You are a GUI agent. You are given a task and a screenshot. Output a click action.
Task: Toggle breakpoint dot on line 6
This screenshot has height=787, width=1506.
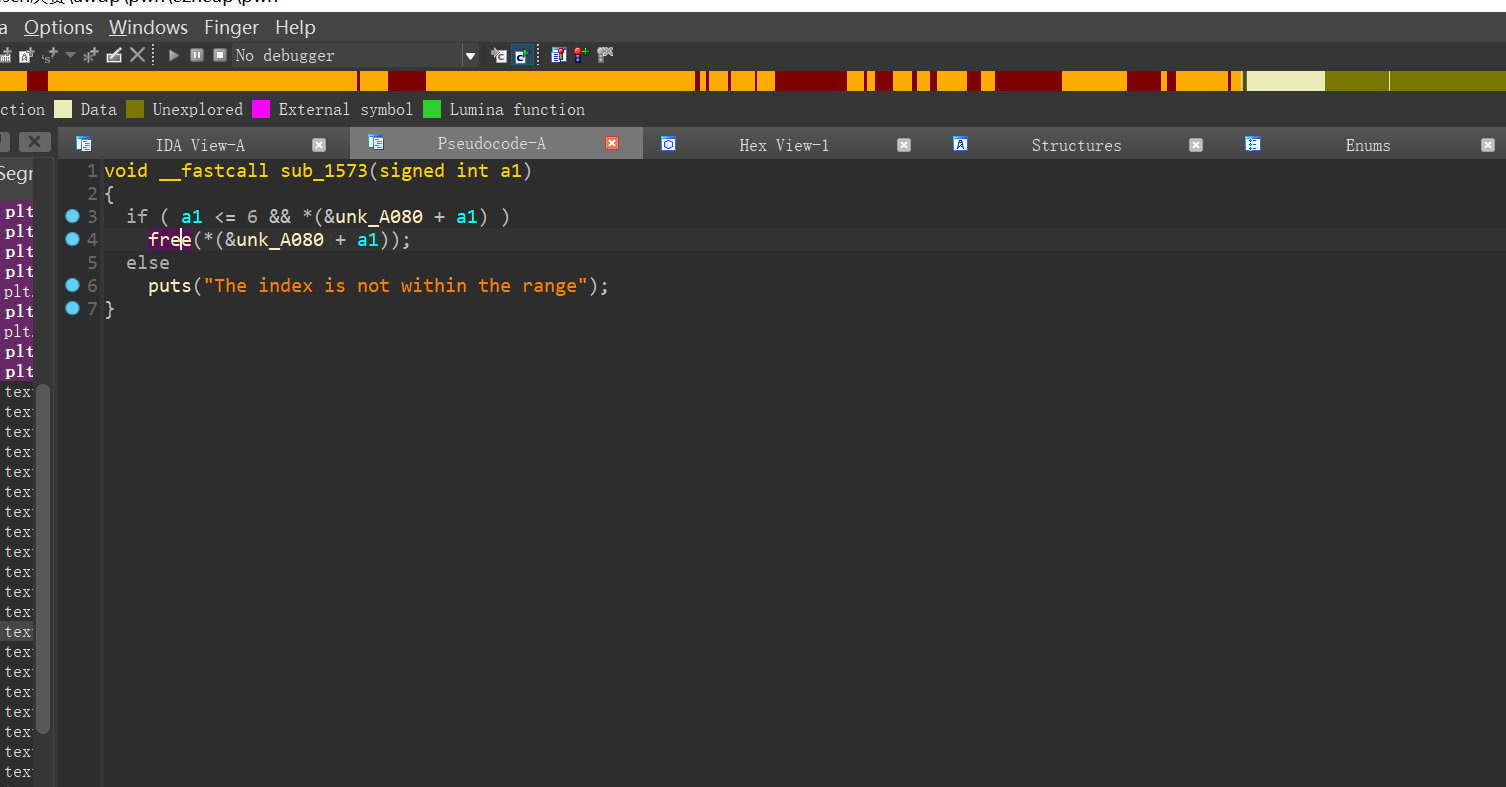coord(72,285)
